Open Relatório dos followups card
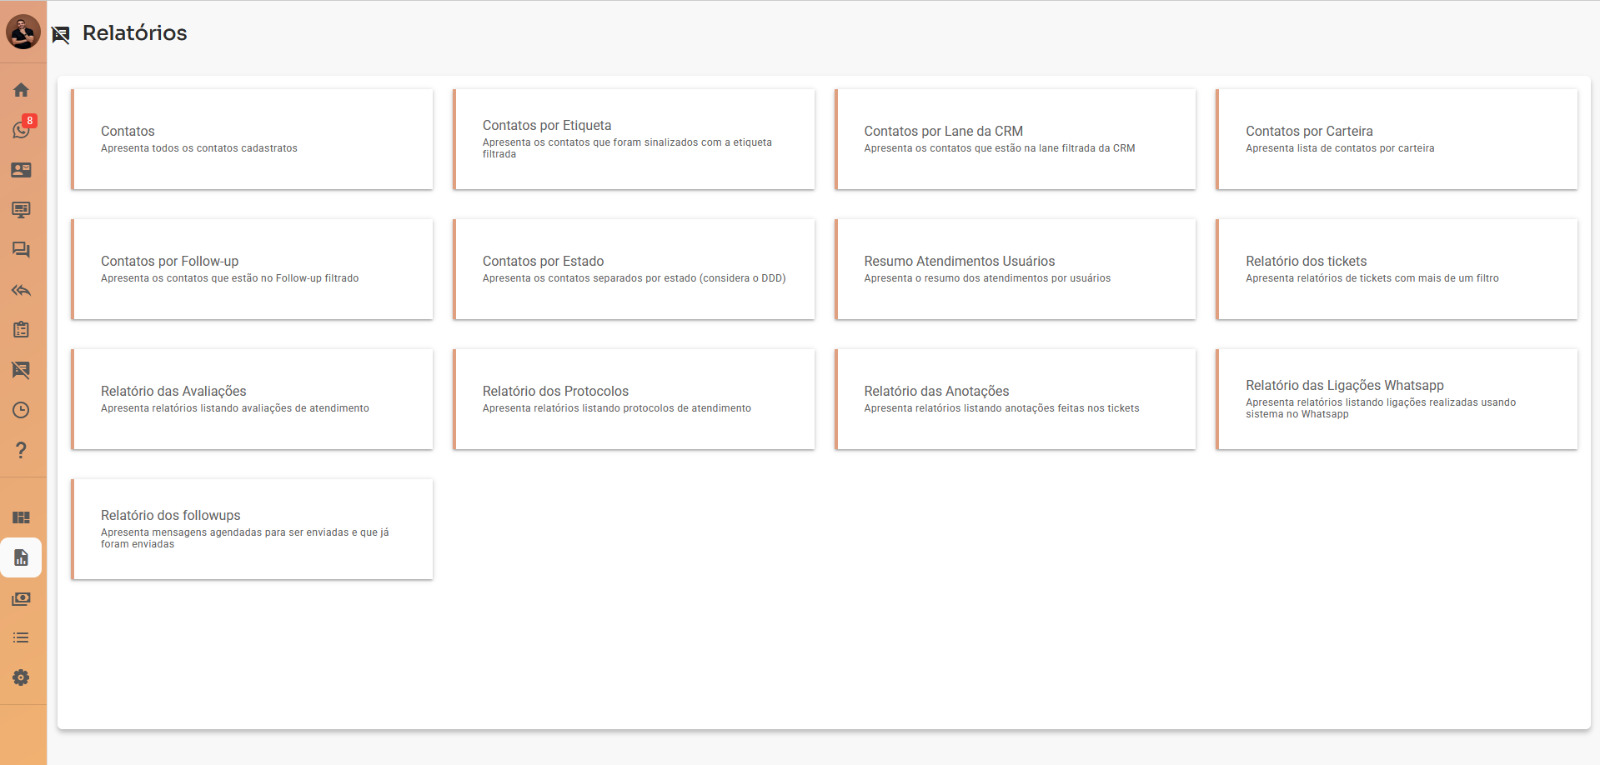Screen dimensions: 1600x765 pos(252,529)
